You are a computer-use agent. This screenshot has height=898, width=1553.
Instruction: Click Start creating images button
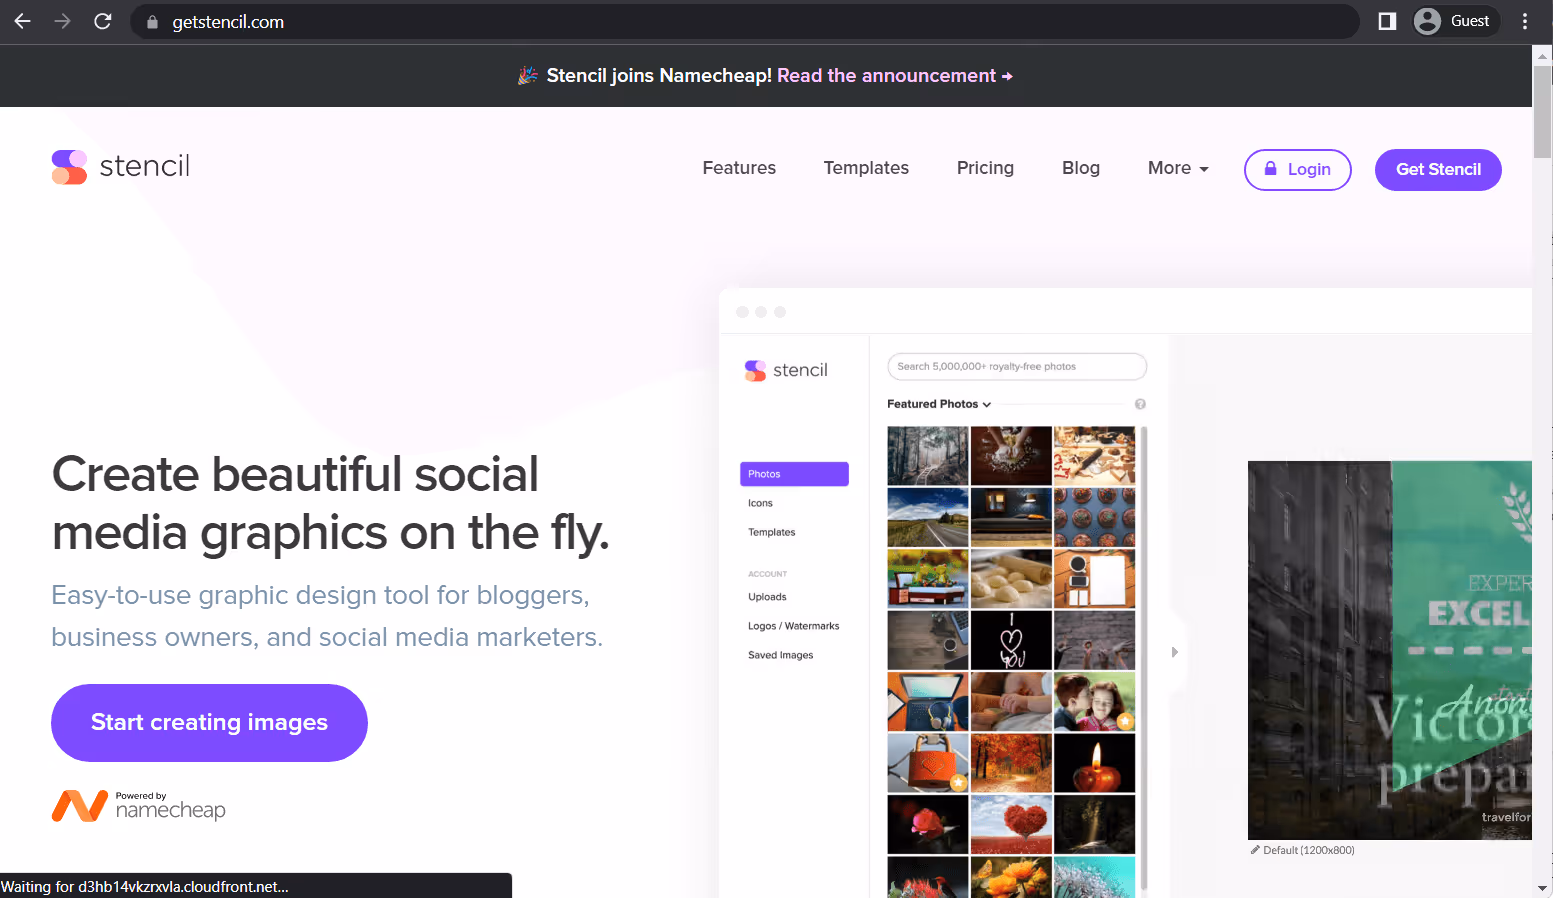pos(209,722)
